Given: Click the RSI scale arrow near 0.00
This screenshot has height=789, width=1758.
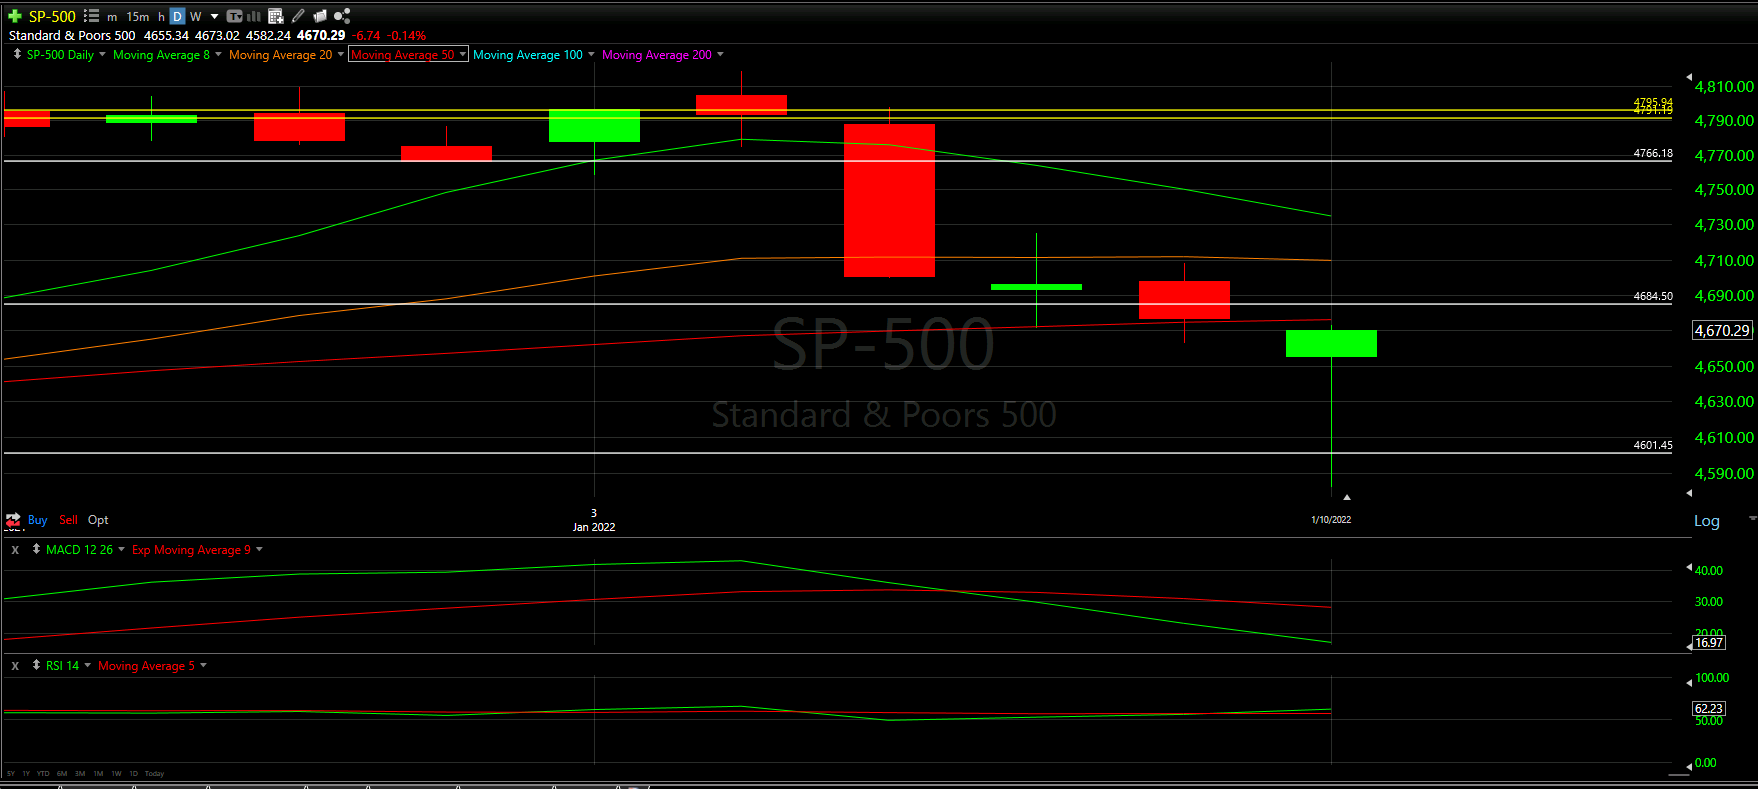Looking at the screenshot, I should 1689,767.
